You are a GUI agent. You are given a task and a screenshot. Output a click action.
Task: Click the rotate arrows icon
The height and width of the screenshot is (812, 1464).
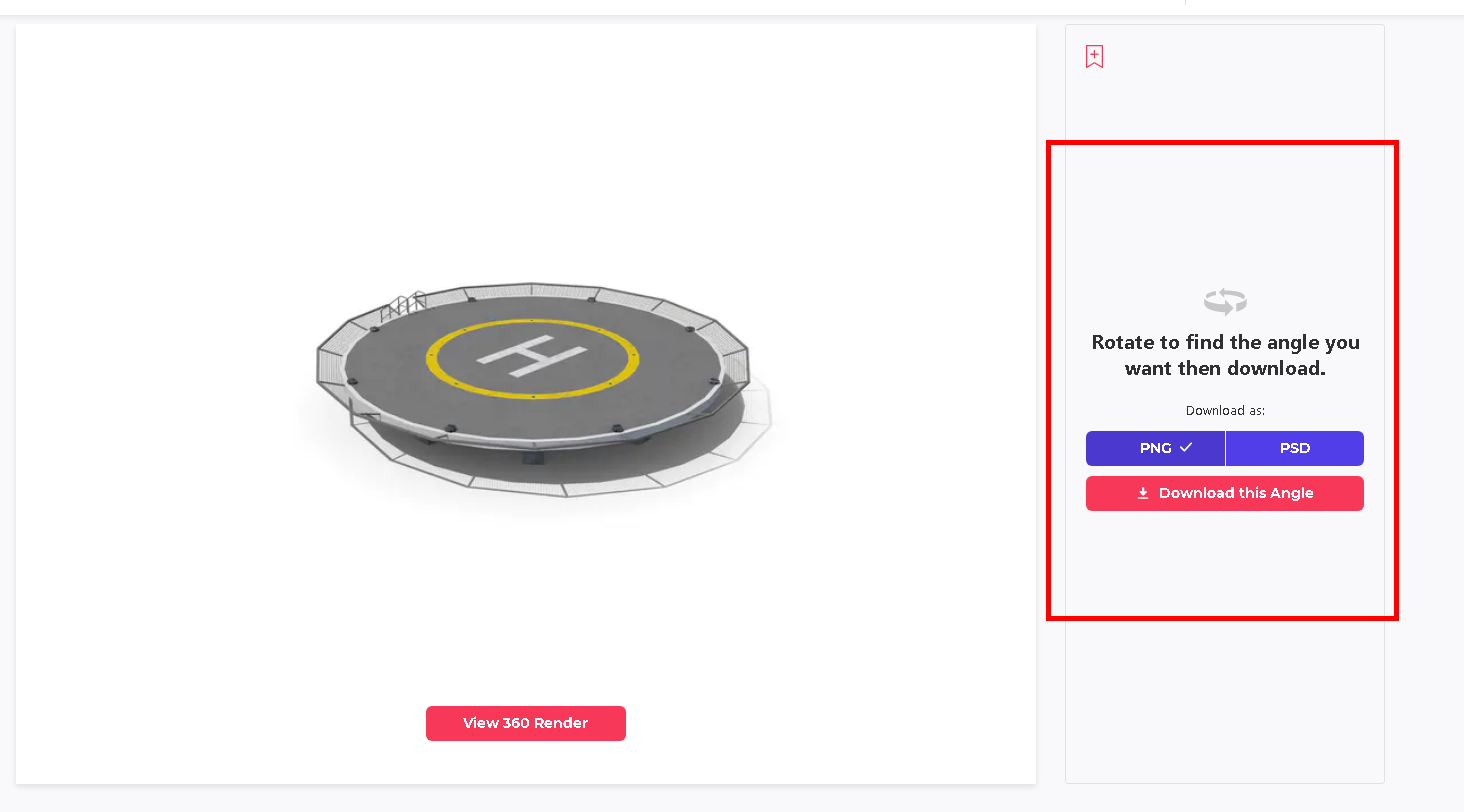pyautogui.click(x=1225, y=301)
